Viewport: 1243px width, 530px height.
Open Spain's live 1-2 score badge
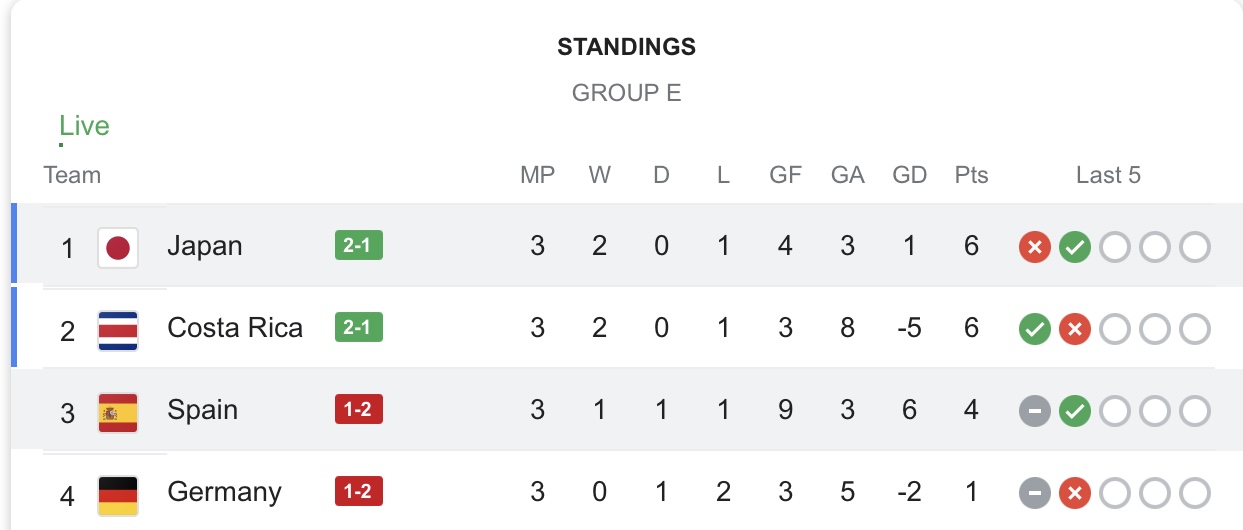pyautogui.click(x=359, y=409)
